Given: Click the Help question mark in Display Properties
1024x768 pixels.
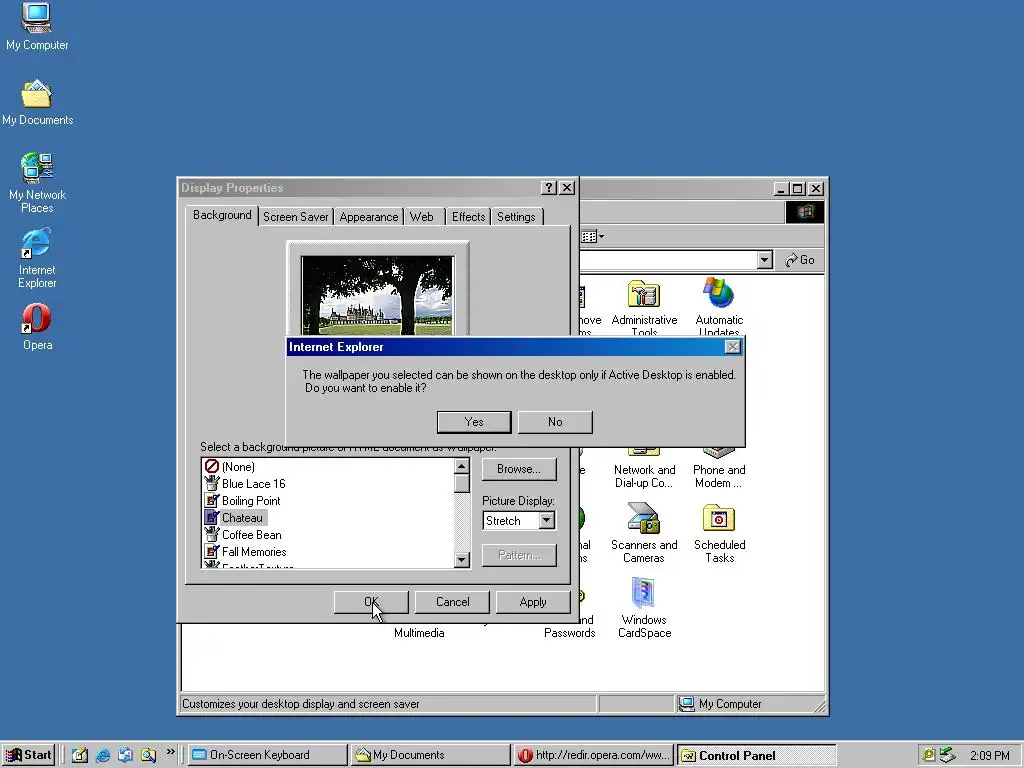Looking at the screenshot, I should click(549, 188).
